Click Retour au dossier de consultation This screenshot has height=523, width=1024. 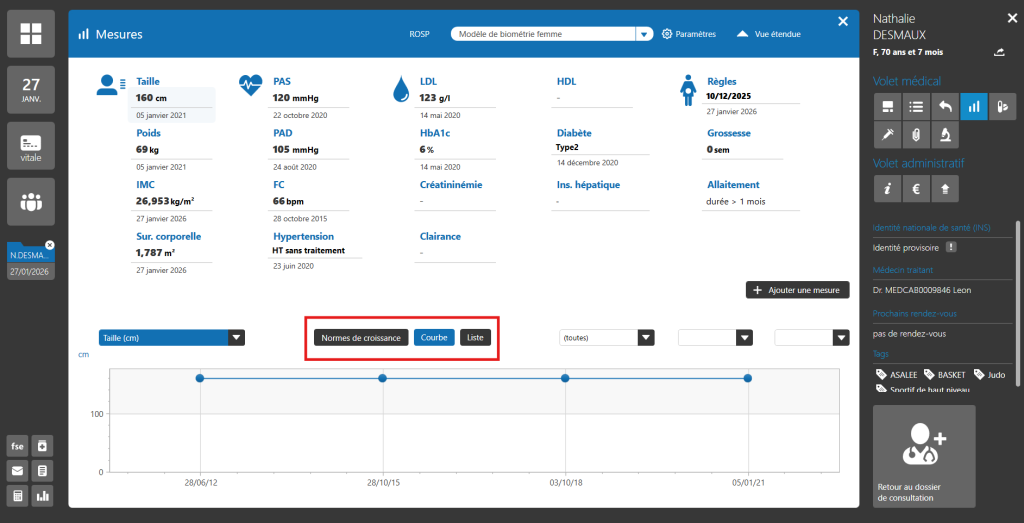coord(923,456)
